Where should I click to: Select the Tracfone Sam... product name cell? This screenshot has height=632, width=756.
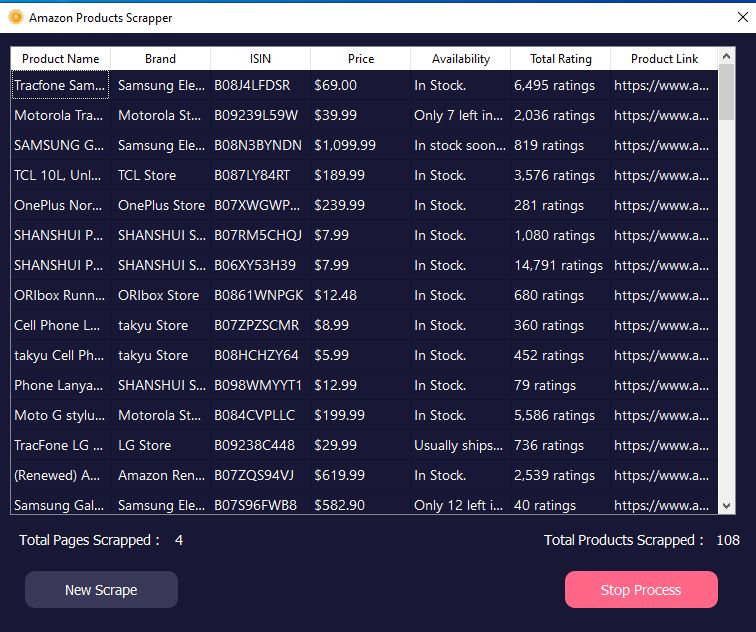pos(61,85)
